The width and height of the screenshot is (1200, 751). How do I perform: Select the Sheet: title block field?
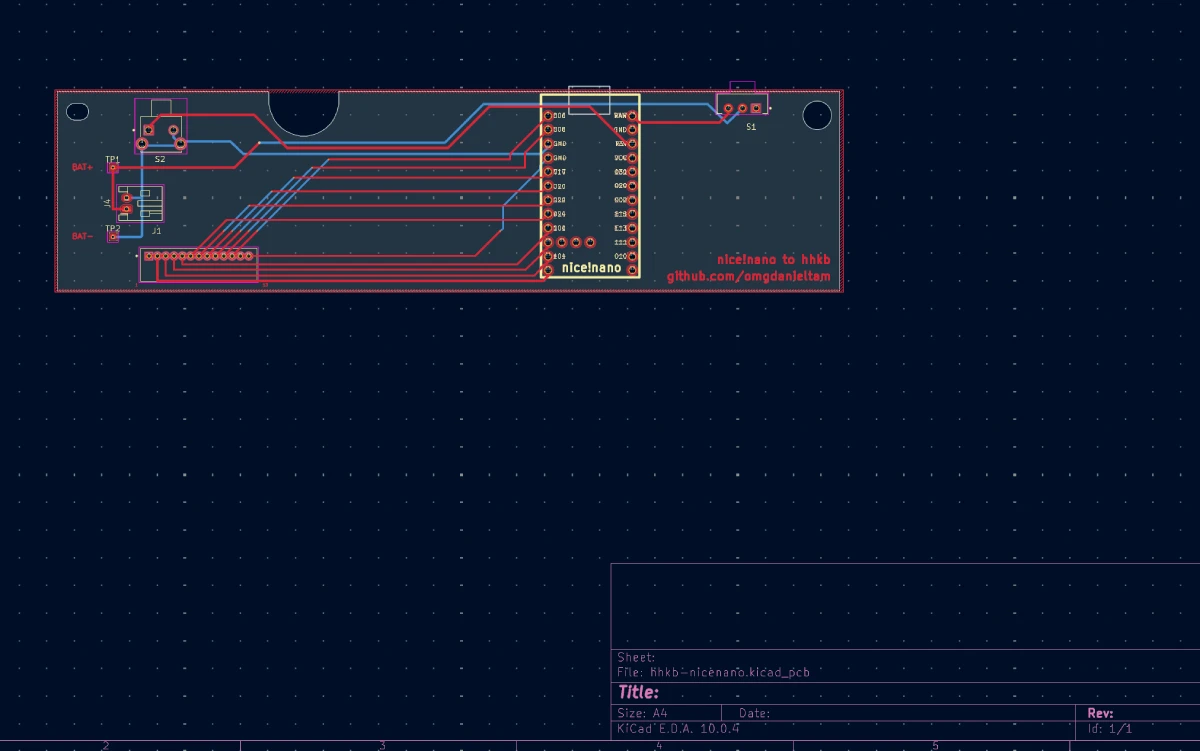click(x=636, y=657)
